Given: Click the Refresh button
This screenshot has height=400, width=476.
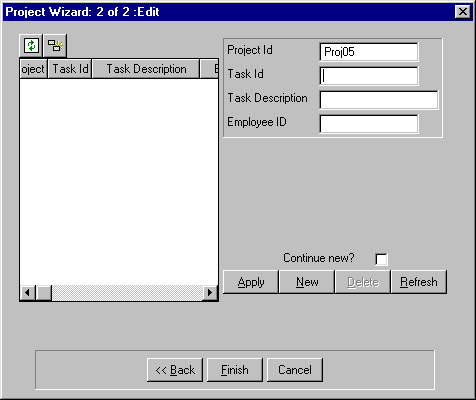Looking at the screenshot, I should pos(419,282).
